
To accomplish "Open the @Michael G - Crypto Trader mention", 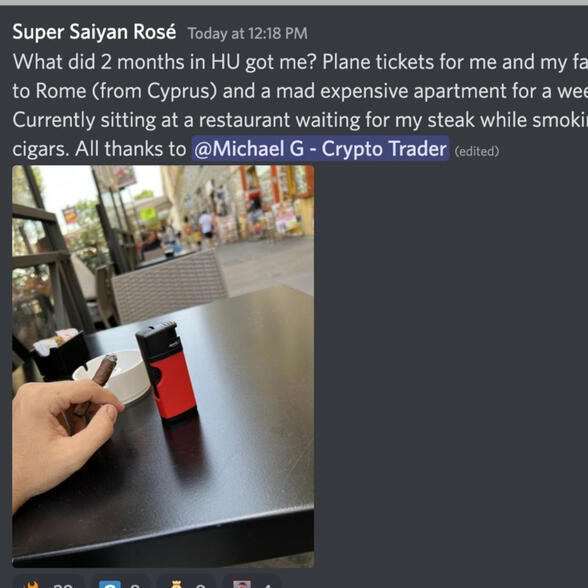I will pos(321,148).
